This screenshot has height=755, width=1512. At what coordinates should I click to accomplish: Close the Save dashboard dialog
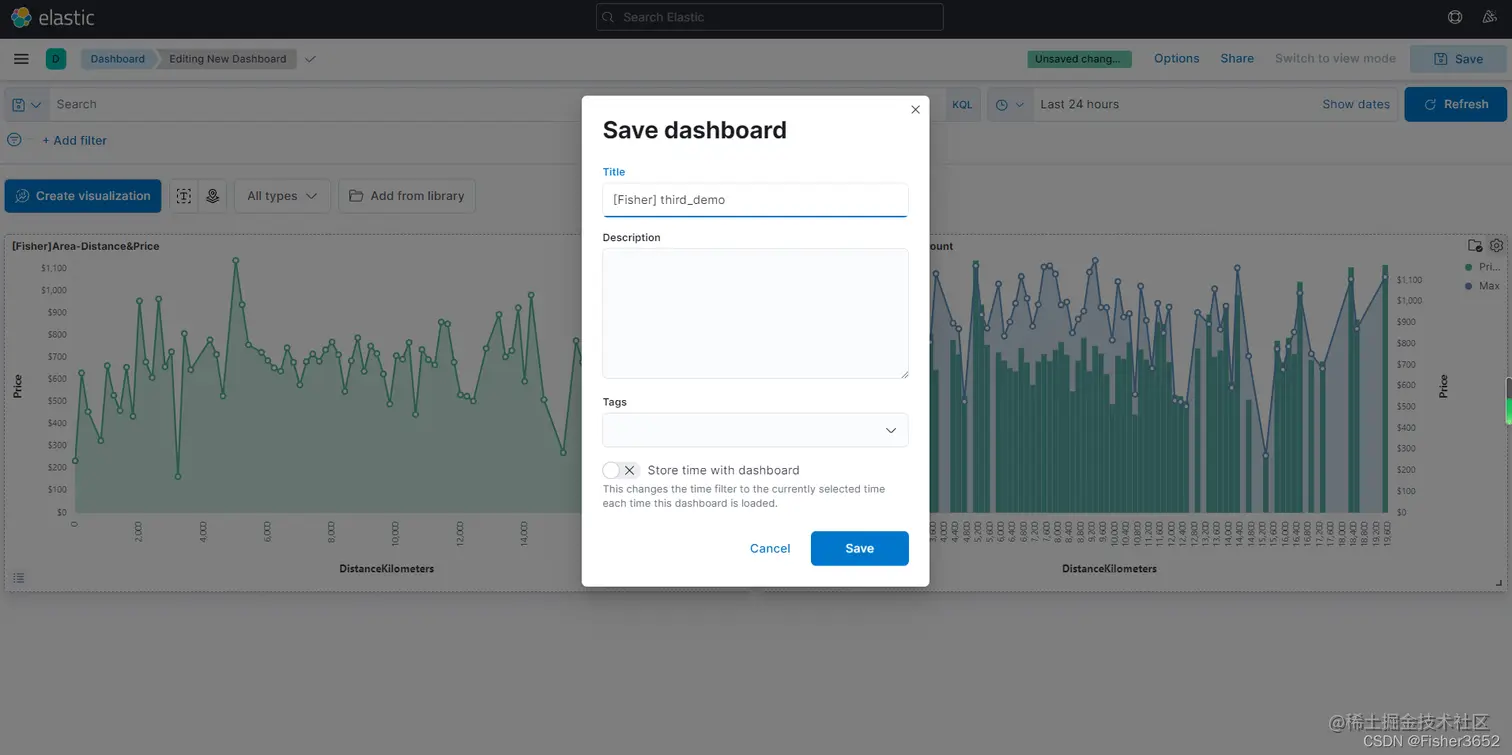(915, 110)
